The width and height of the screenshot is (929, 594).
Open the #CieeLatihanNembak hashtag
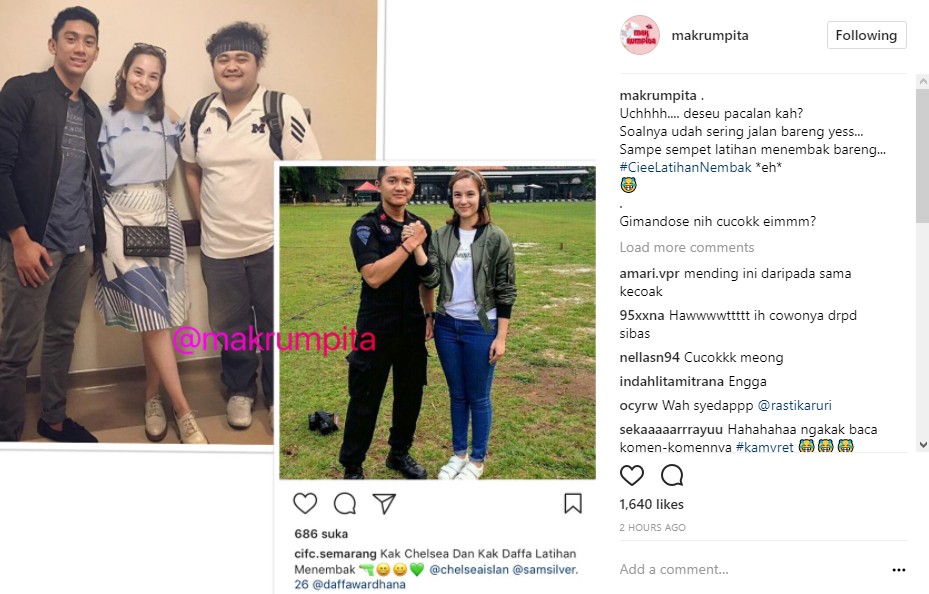click(x=685, y=168)
